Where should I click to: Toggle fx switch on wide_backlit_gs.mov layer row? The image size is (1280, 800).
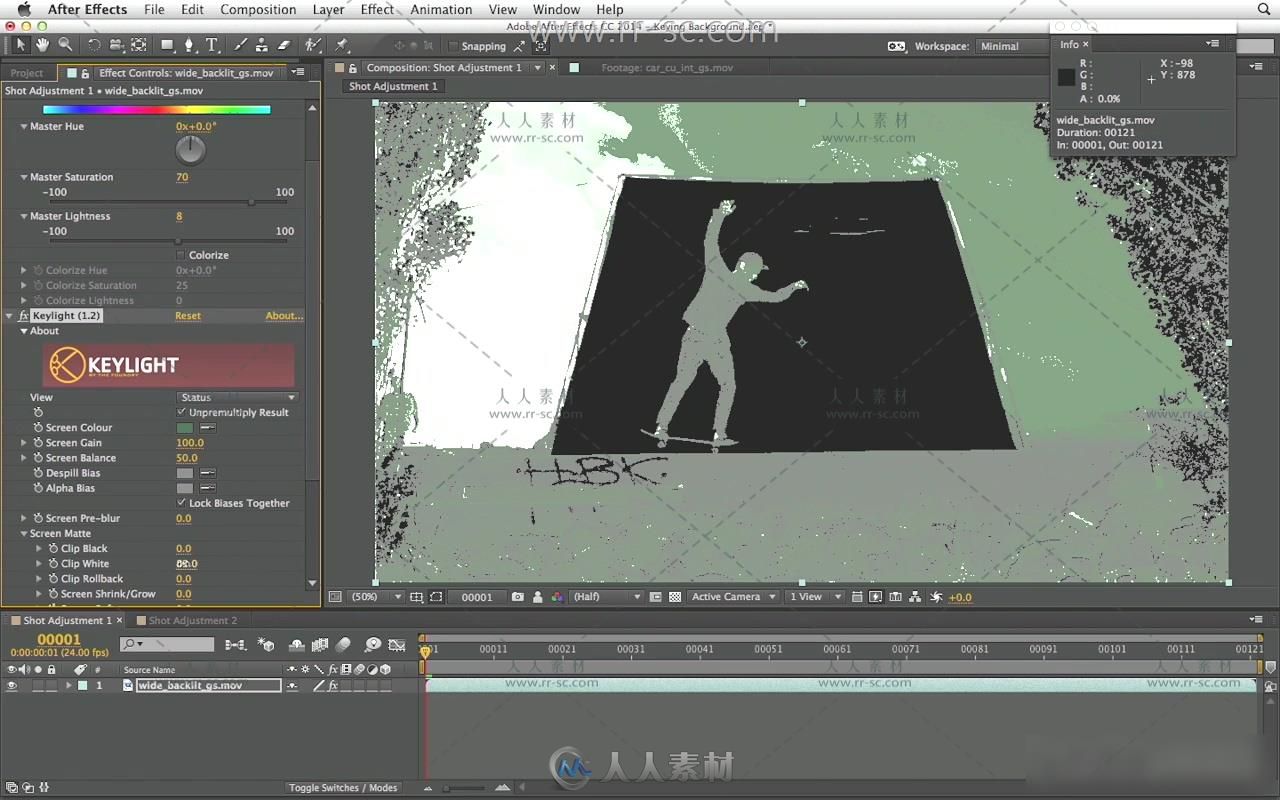pyautogui.click(x=333, y=686)
